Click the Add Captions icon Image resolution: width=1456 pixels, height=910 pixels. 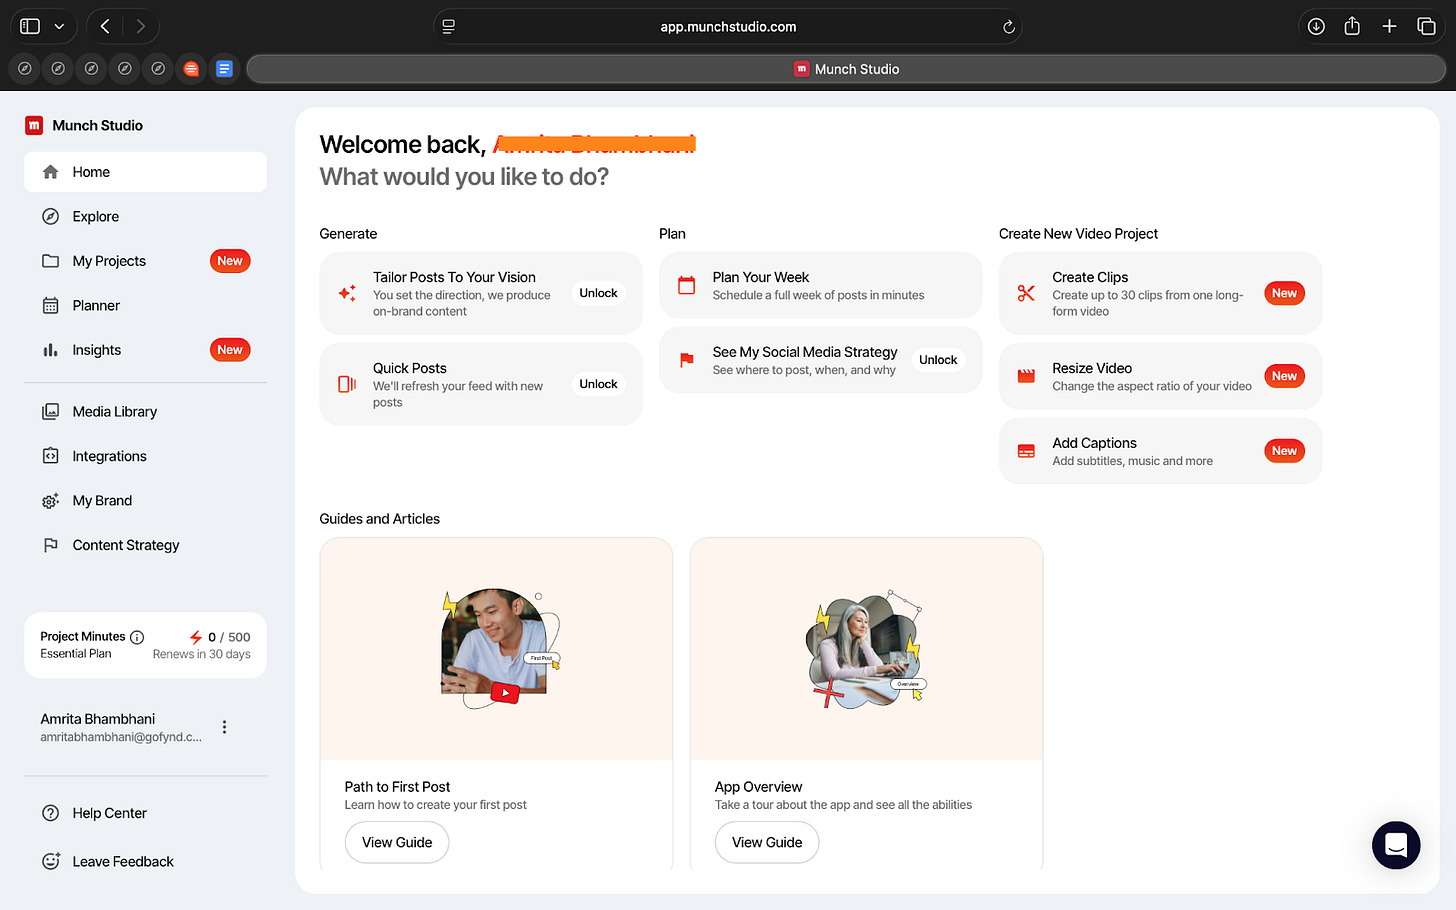pos(1026,451)
